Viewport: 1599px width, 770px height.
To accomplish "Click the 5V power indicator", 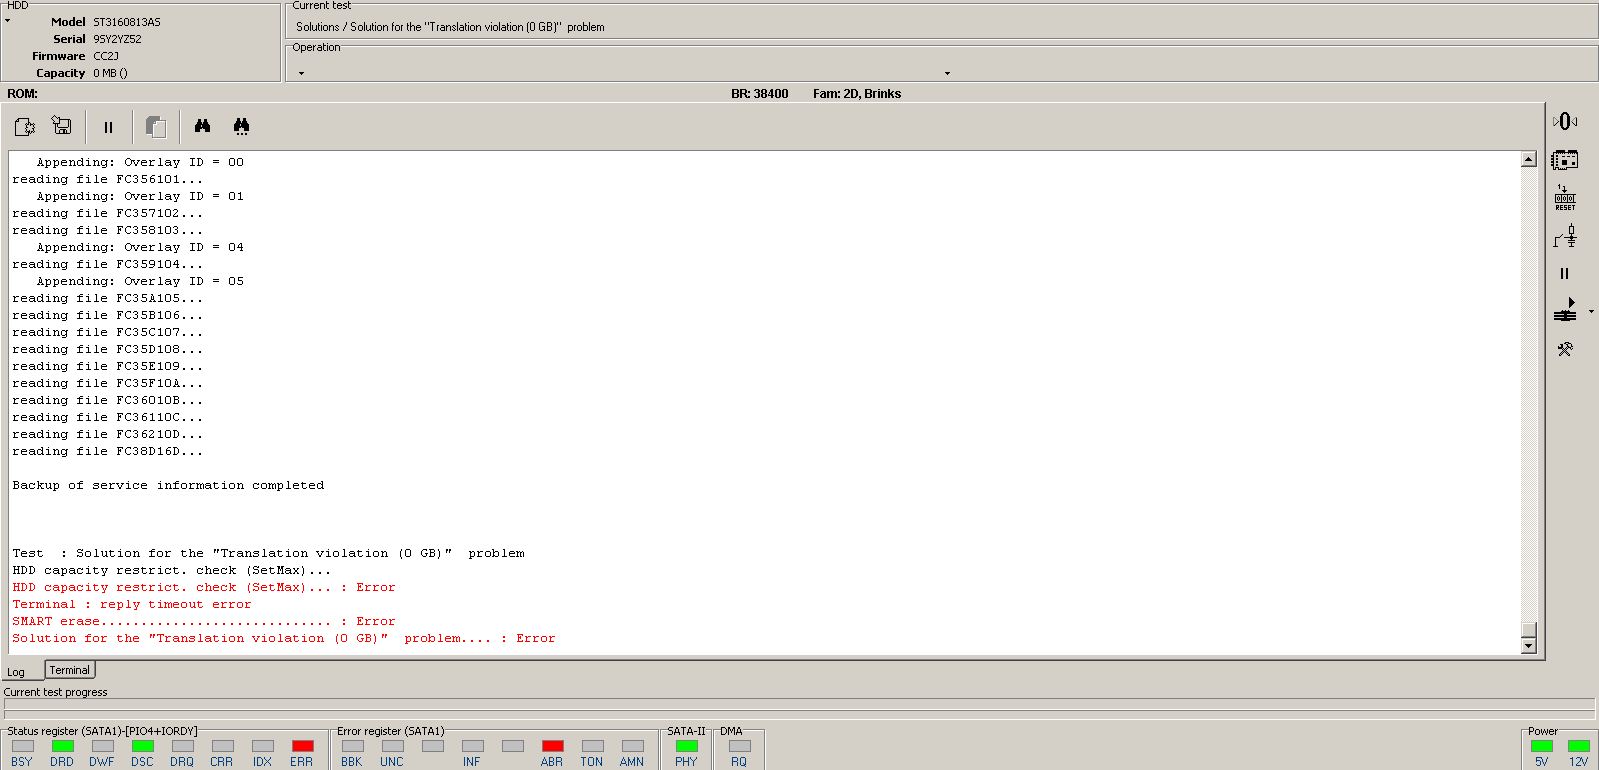I will click(1542, 746).
